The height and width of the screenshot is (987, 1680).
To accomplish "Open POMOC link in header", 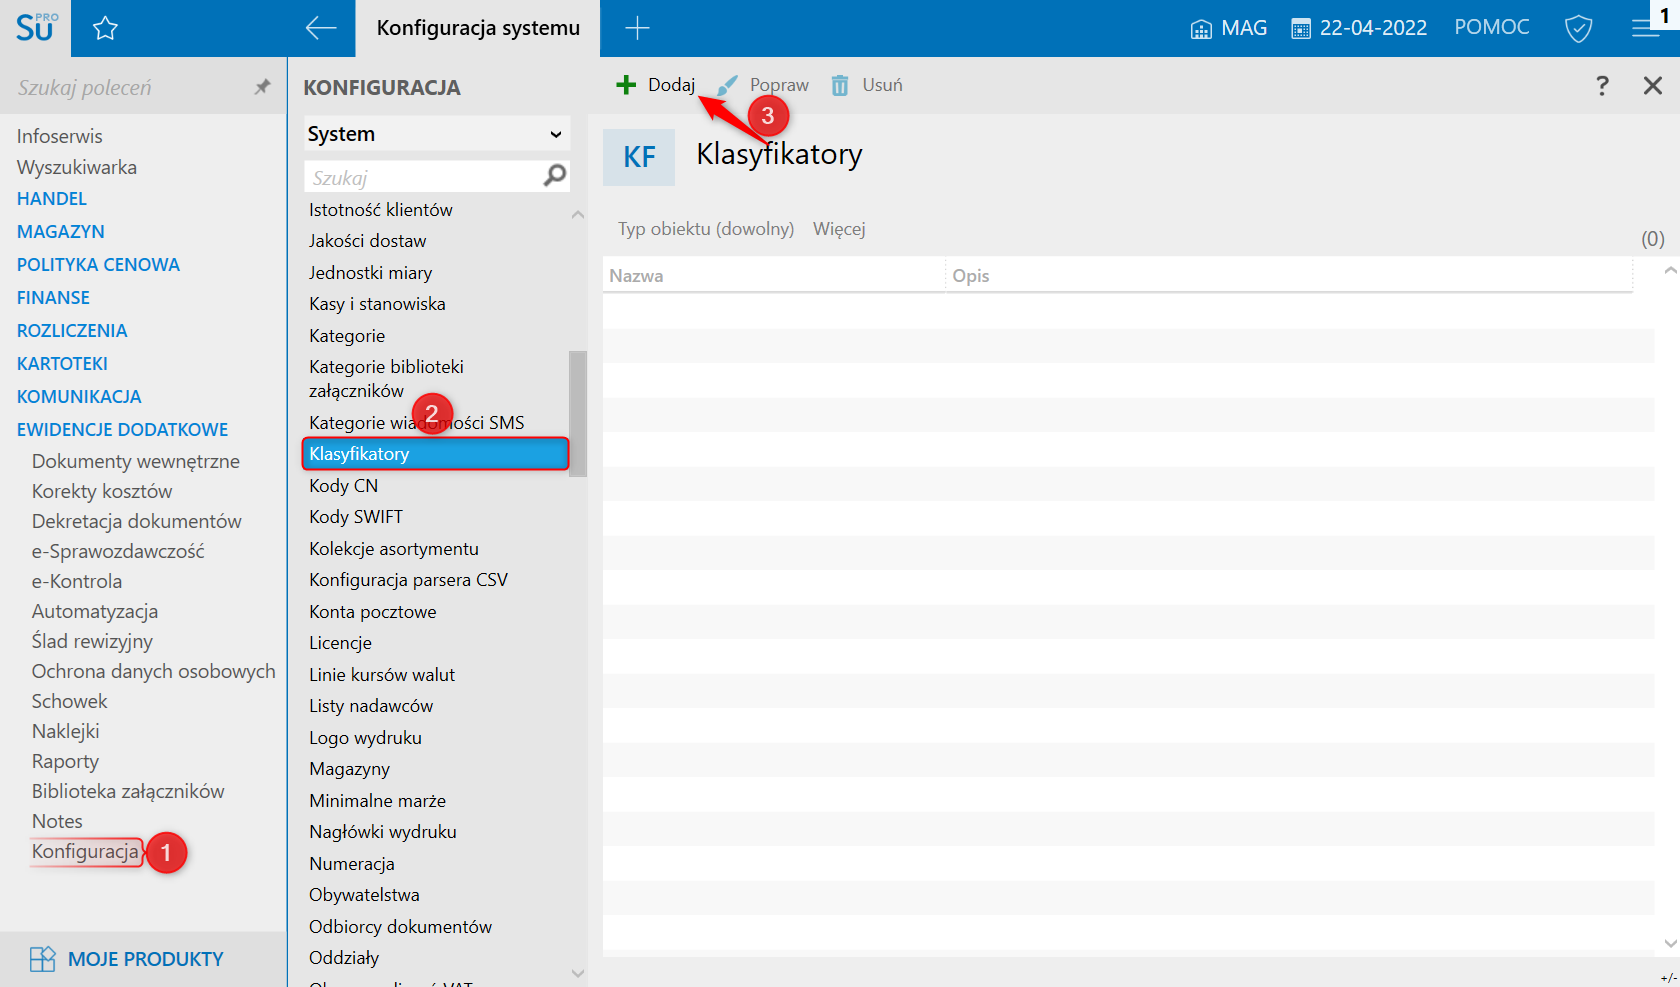I will (x=1492, y=28).
